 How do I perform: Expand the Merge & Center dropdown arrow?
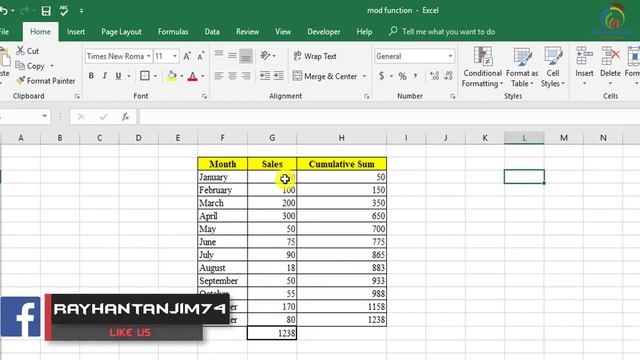(364, 76)
